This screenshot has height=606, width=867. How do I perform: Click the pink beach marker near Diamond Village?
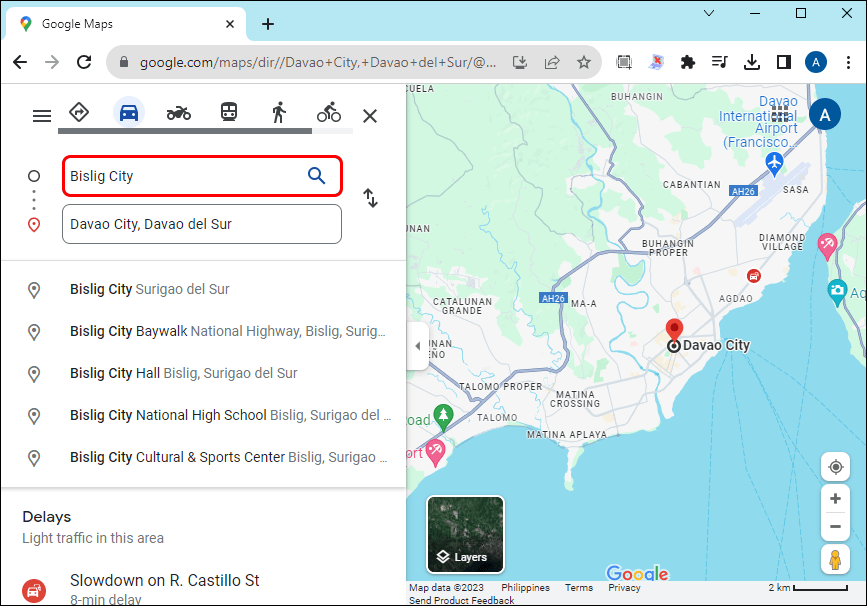pyautogui.click(x=827, y=246)
